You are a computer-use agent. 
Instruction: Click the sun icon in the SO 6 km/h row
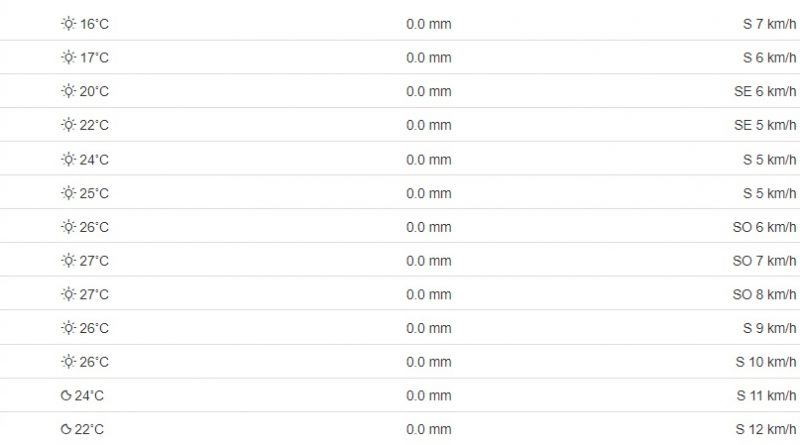point(68,227)
